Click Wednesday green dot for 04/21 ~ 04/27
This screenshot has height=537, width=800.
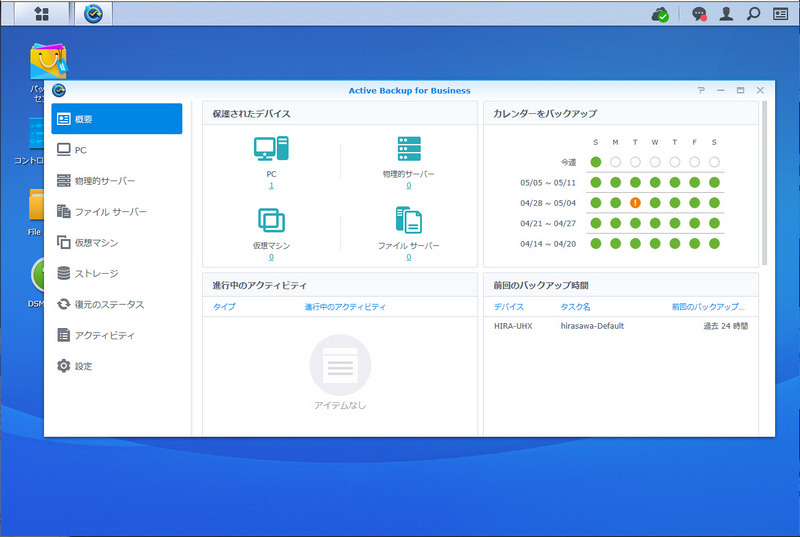(655, 223)
